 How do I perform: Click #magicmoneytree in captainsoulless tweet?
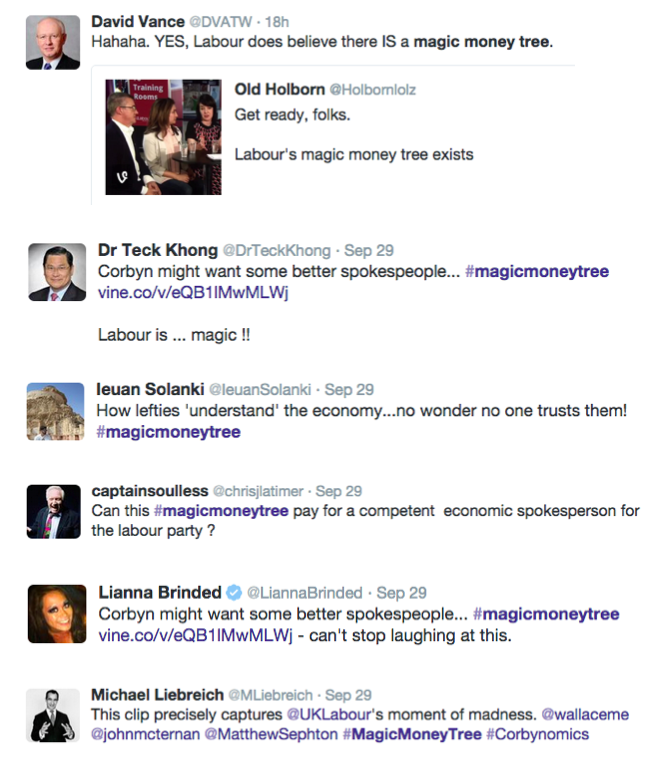(221, 511)
